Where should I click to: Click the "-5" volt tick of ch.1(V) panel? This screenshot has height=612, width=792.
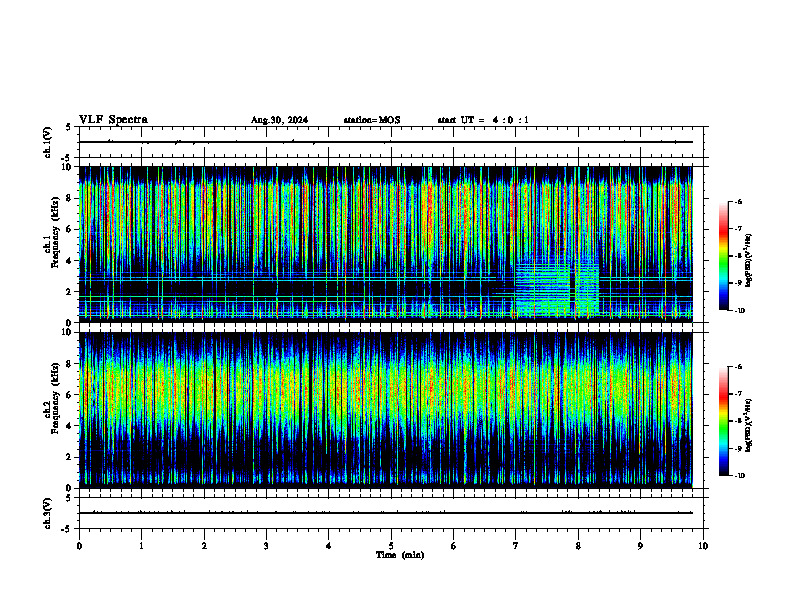(x=67, y=159)
